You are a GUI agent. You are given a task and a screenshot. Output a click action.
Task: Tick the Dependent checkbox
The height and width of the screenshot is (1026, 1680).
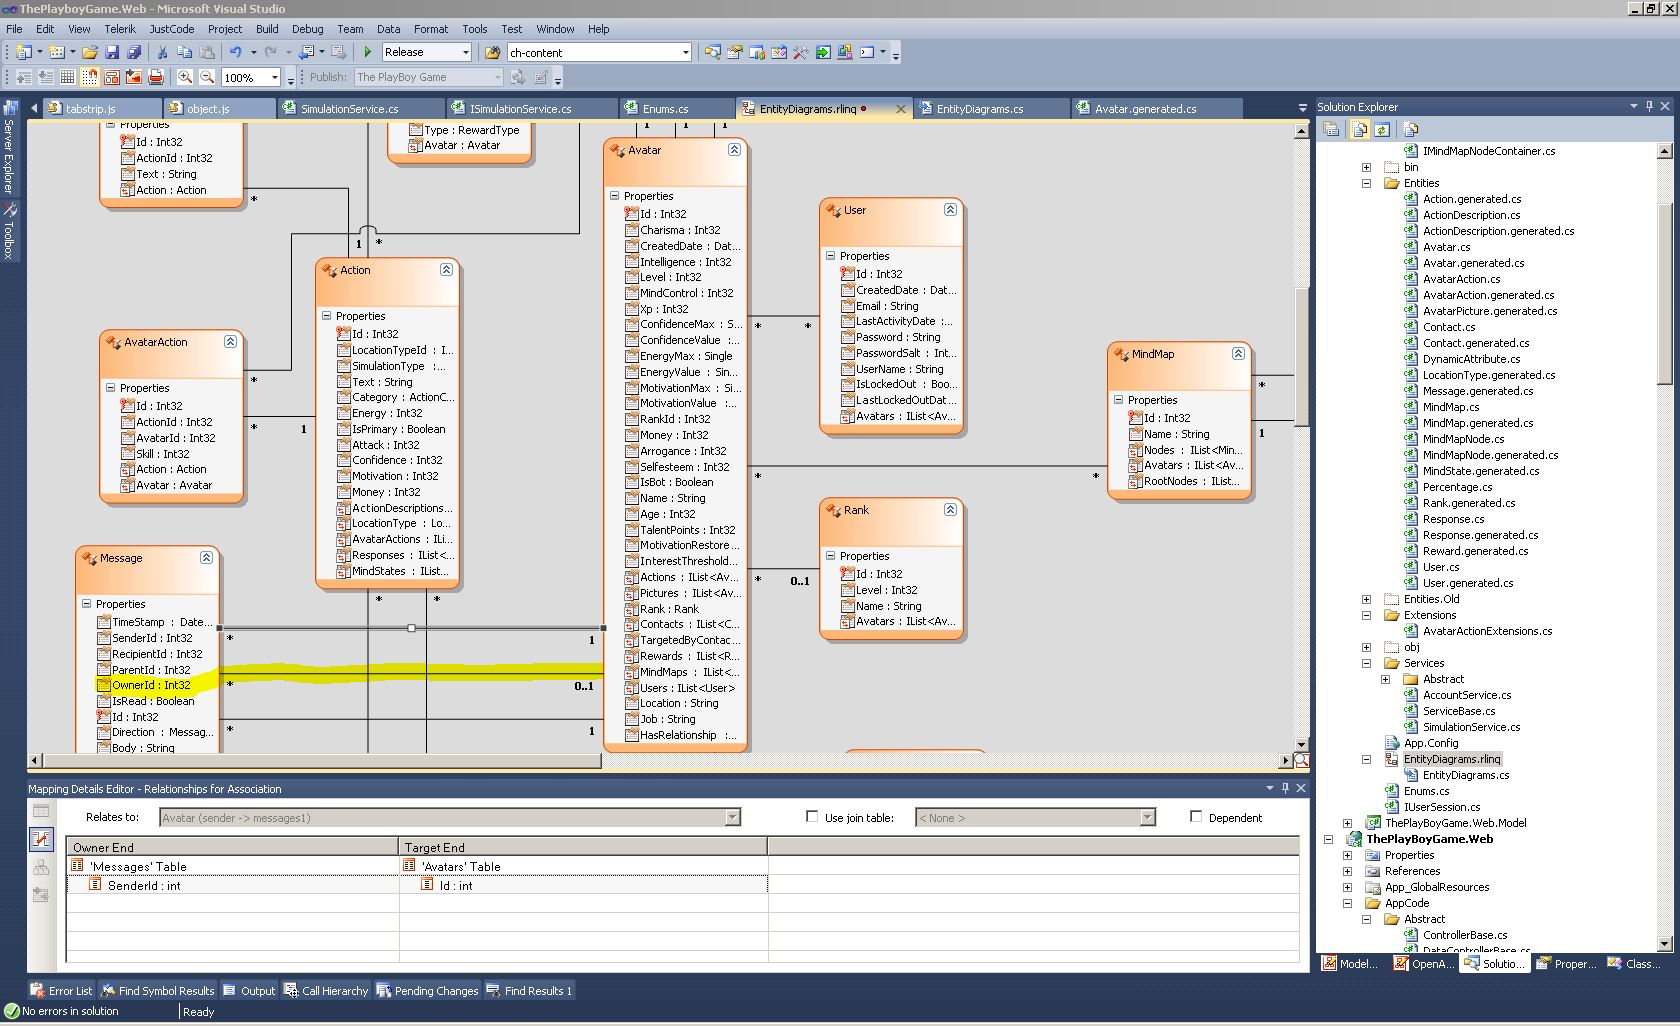[1196, 817]
